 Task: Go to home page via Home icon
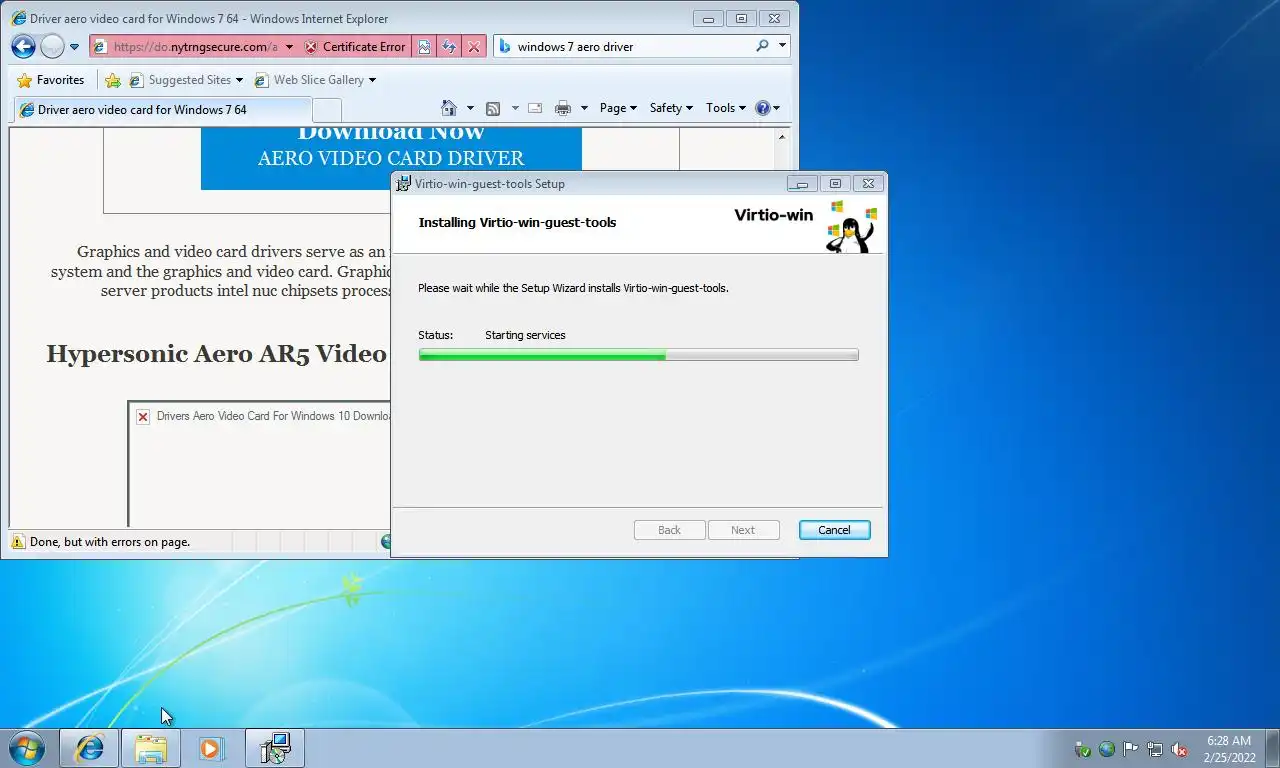pos(449,108)
